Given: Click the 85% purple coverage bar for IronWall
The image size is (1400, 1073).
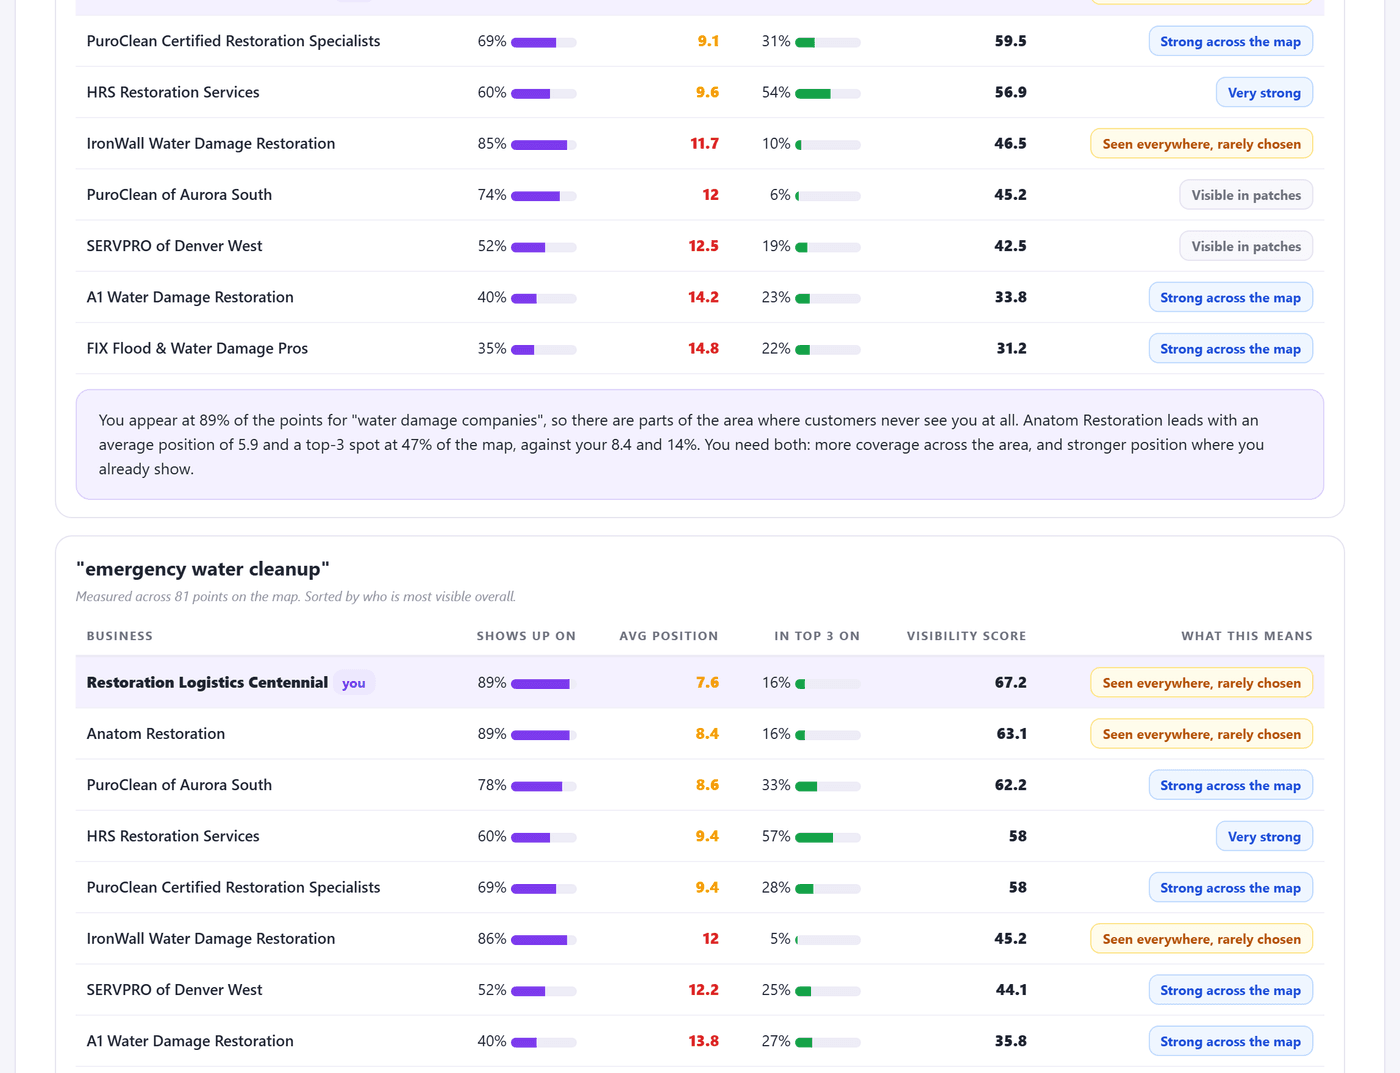Looking at the screenshot, I should [544, 145].
